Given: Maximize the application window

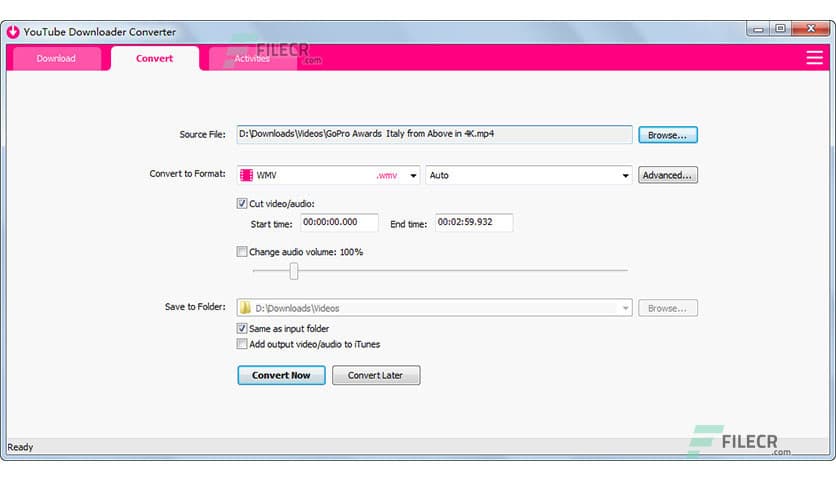Looking at the screenshot, I should pos(780,29).
